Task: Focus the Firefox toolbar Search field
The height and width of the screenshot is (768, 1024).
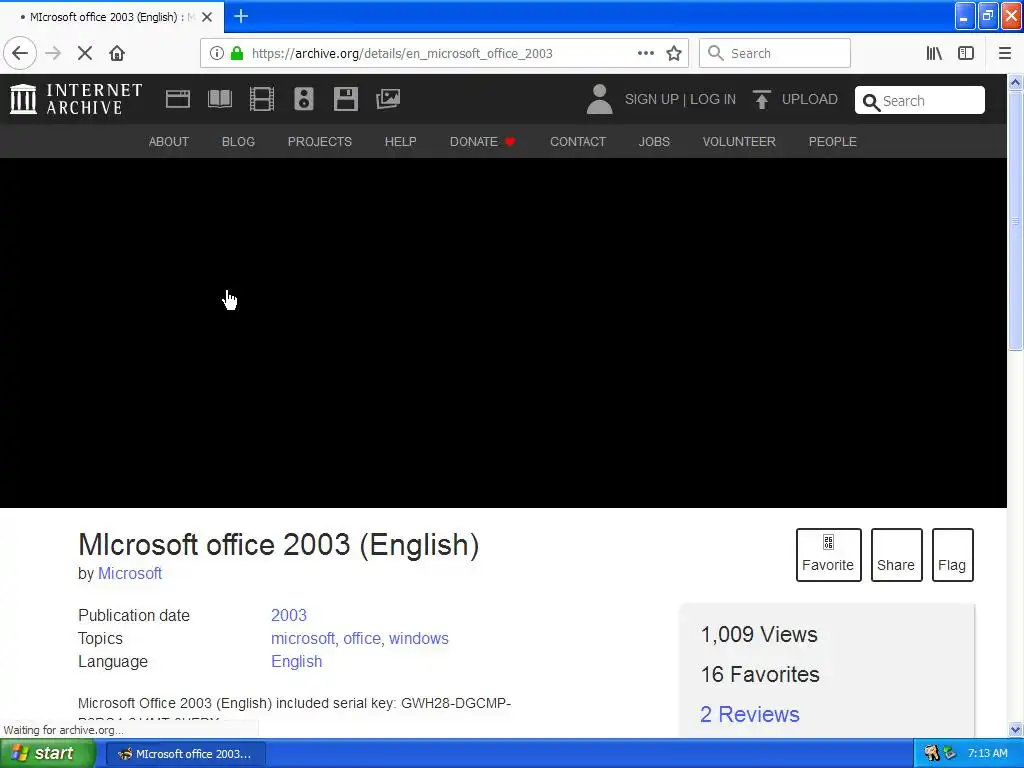Action: [x=775, y=53]
